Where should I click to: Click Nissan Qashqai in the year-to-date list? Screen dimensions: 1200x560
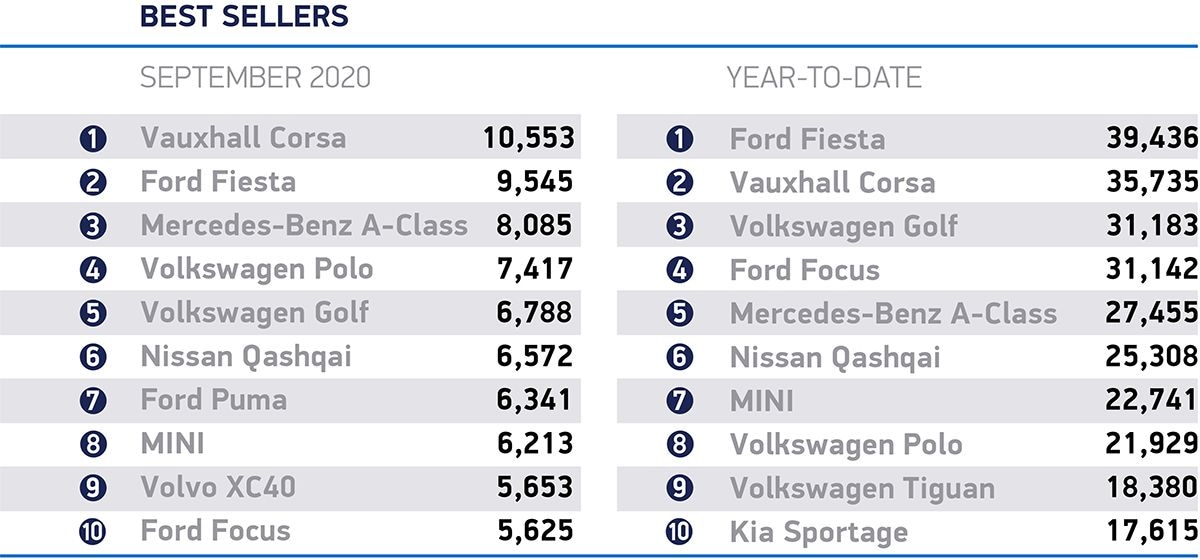tap(835, 357)
